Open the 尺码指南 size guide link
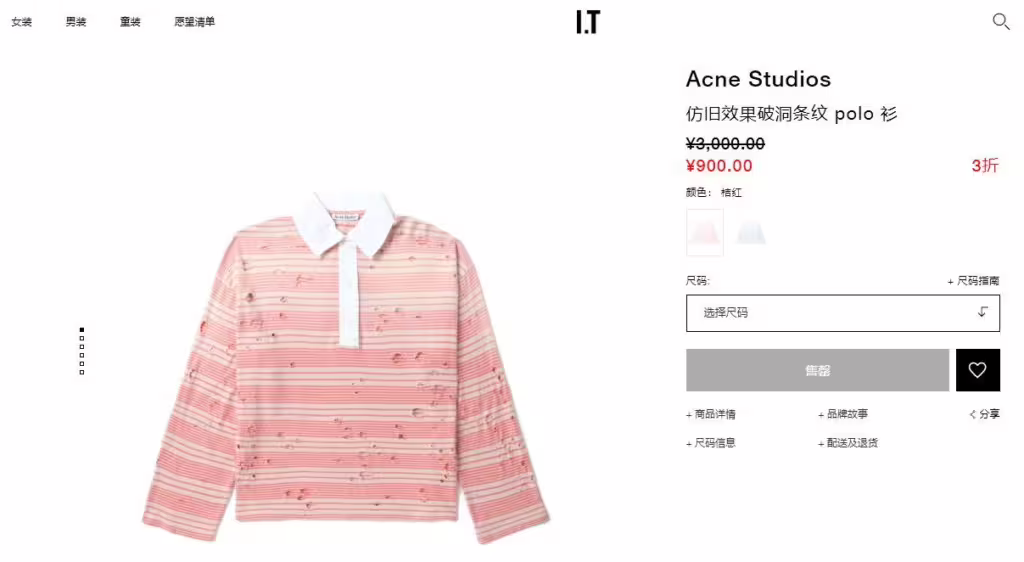The width and height of the screenshot is (1024, 562). pyautogui.click(x=973, y=281)
